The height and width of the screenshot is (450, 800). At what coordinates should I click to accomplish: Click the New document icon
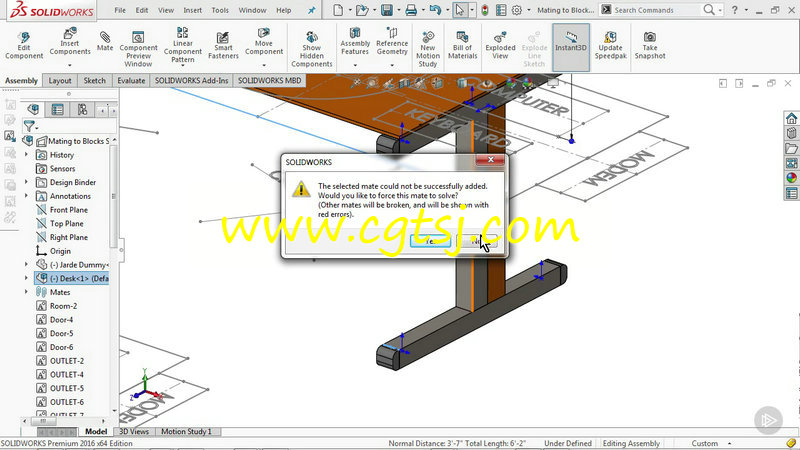click(x=338, y=10)
